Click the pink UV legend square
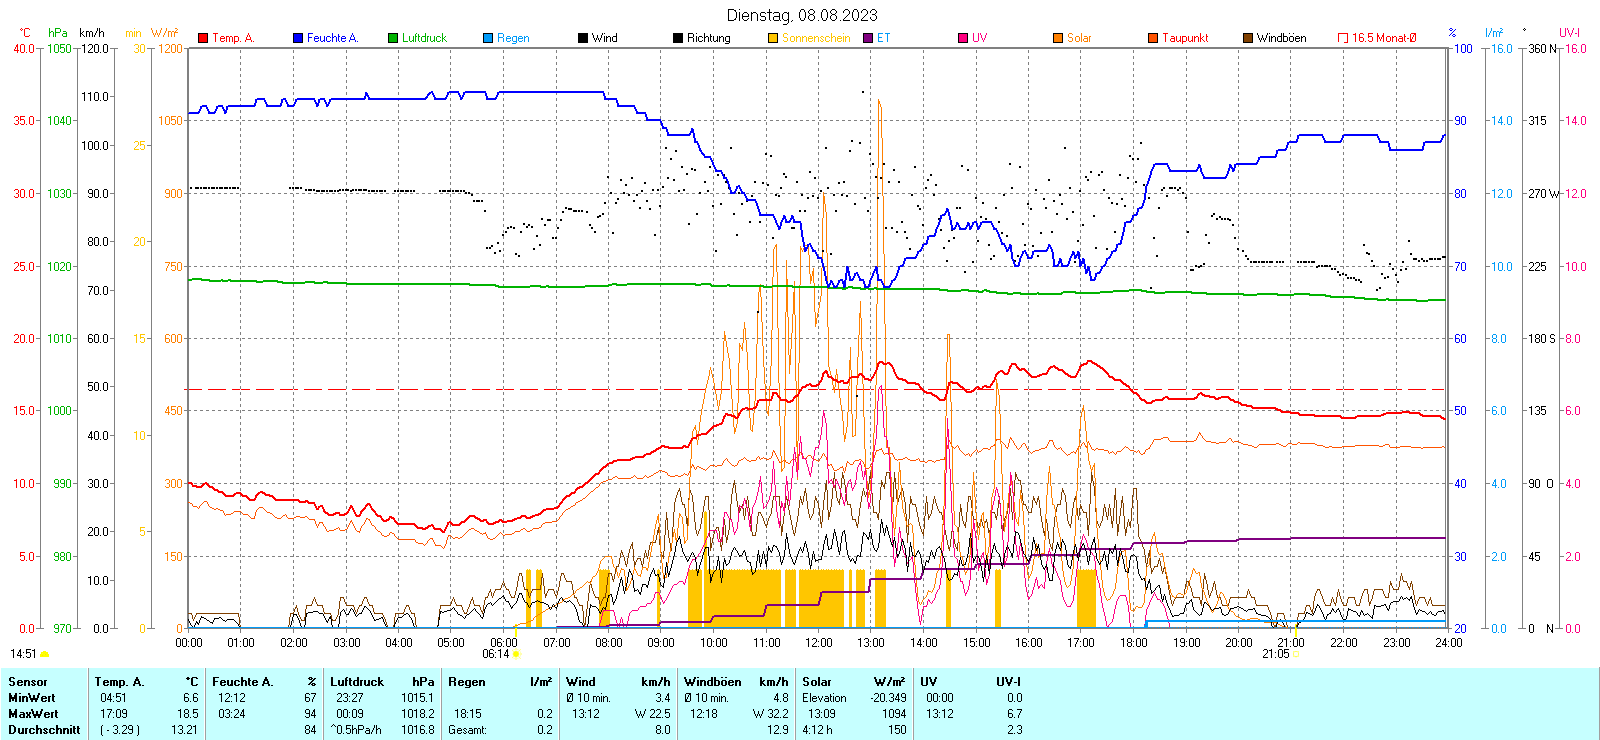Viewport: 1600px width, 740px height. [x=963, y=38]
